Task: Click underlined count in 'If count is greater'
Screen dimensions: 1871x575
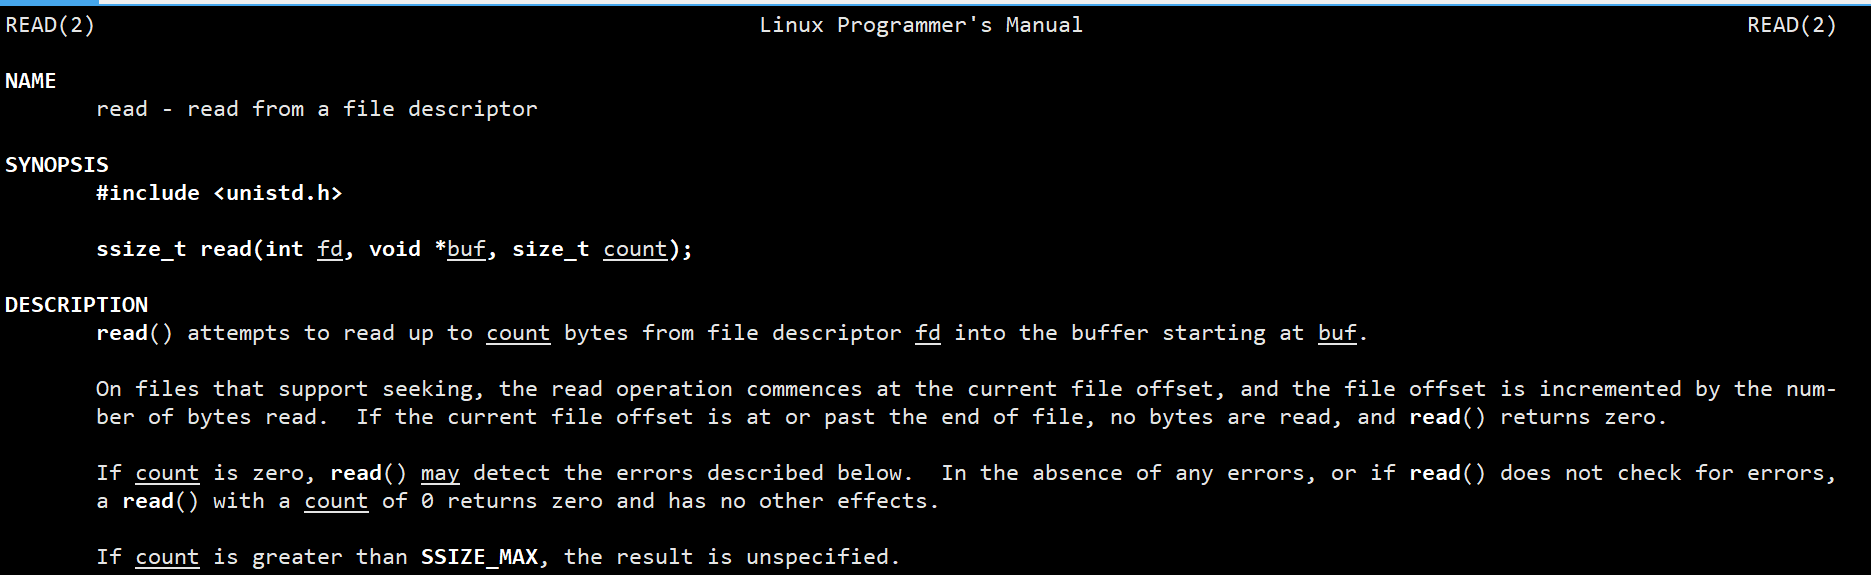Action: click(x=167, y=557)
